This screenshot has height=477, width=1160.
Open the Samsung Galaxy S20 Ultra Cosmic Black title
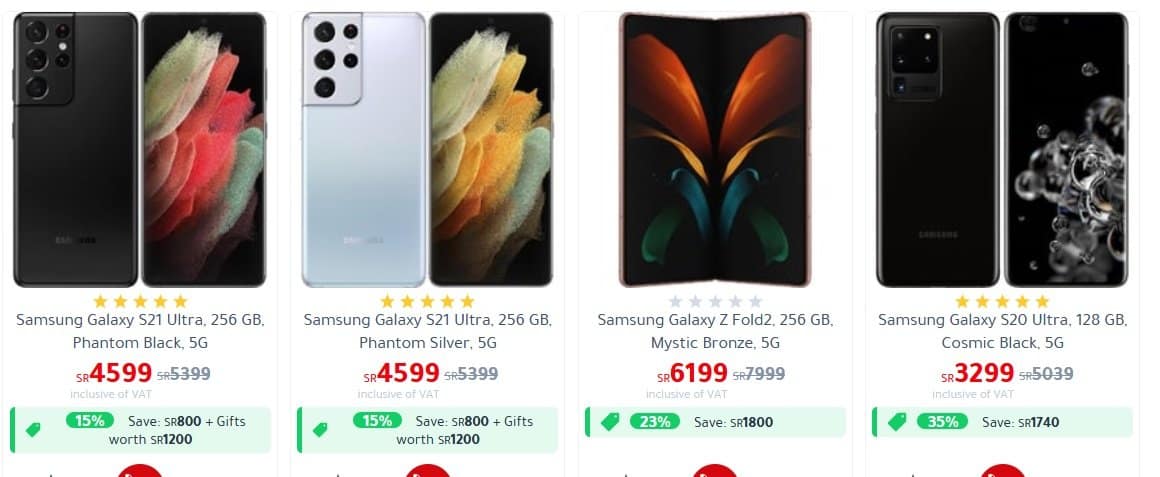pyautogui.click(x=1002, y=331)
